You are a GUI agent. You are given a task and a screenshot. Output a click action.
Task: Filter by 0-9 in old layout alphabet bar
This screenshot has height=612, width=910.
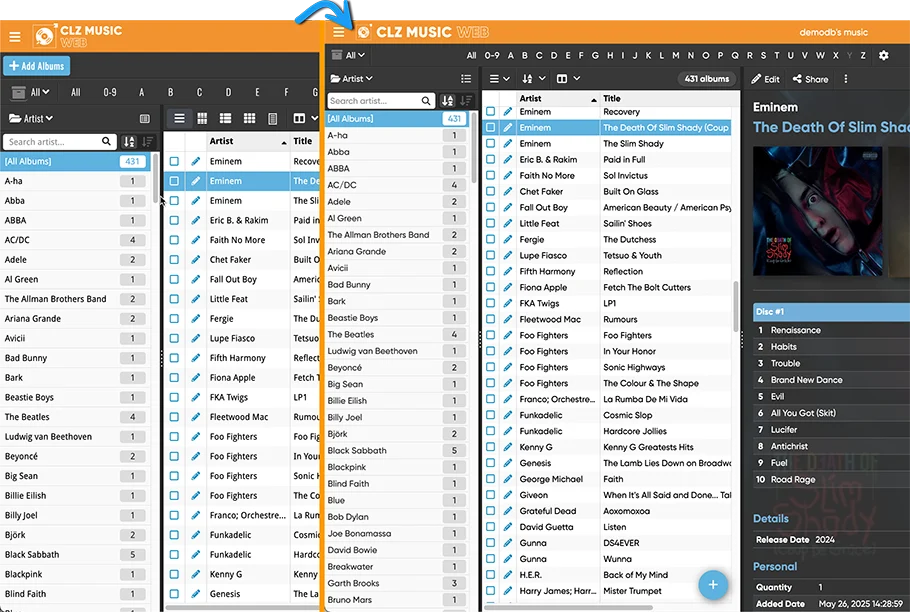(x=110, y=92)
